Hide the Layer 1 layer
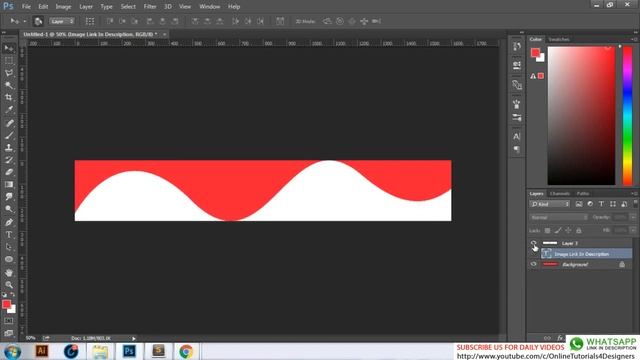Image resolution: width=640 pixels, height=360 pixels. pyautogui.click(x=533, y=243)
